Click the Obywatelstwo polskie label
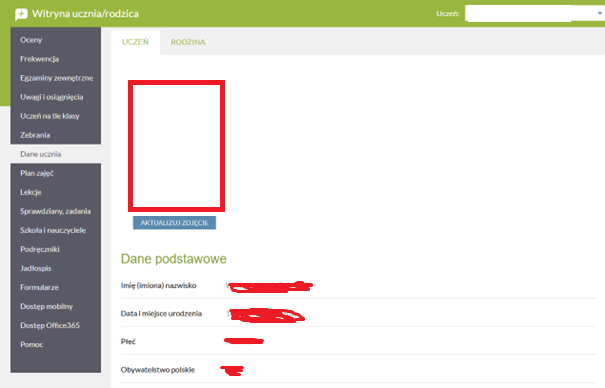Viewport: 605px width, 388px height. [158, 370]
